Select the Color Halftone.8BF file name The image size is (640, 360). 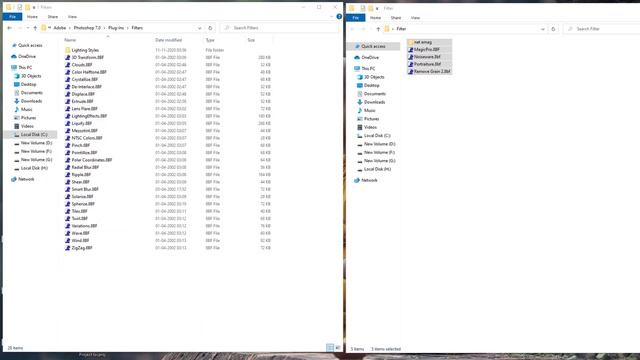coord(89,72)
